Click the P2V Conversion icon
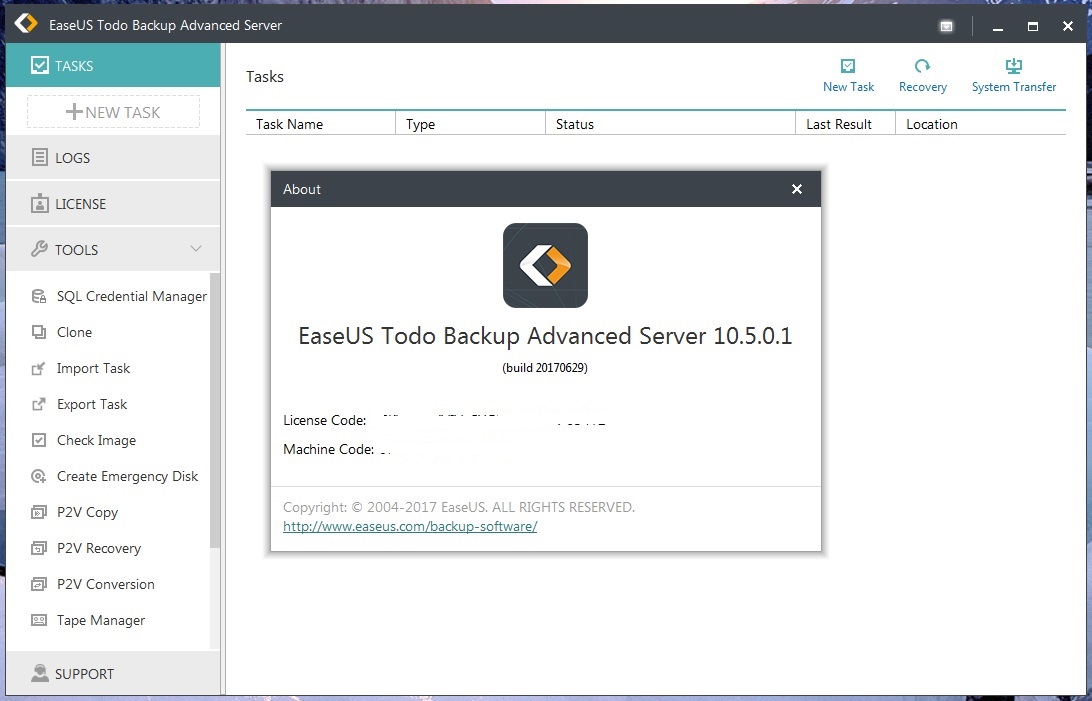The height and width of the screenshot is (701, 1092). pos(39,584)
